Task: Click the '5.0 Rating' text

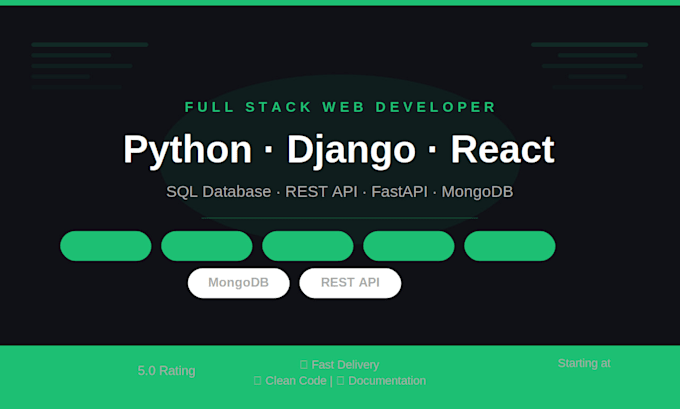Action: [167, 371]
